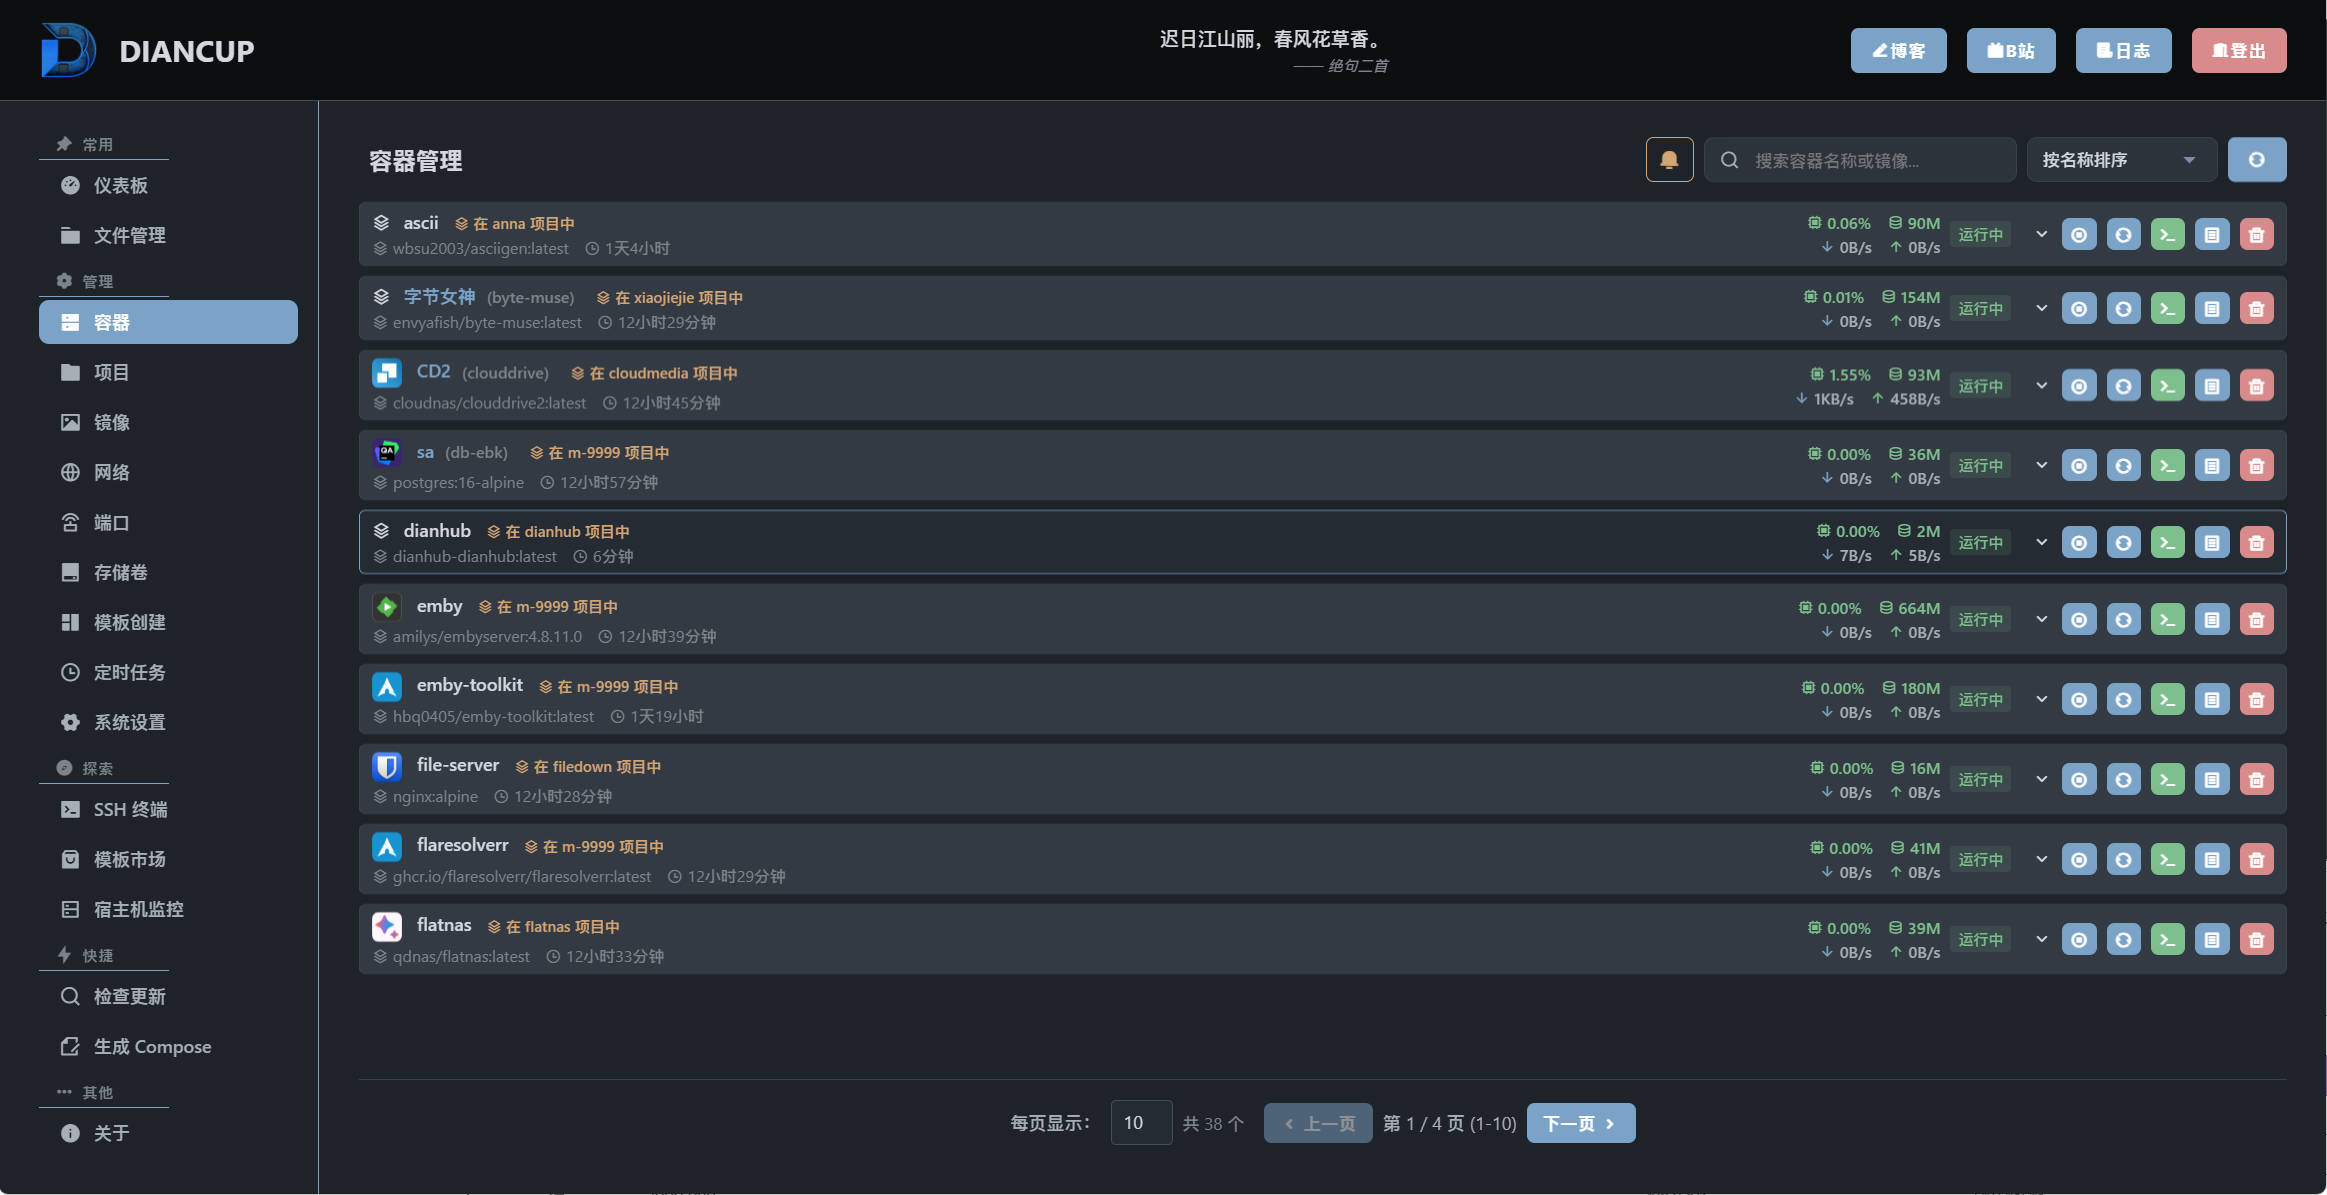2327x1195 pixels.
Task: Stop the ascii container
Action: [x=2079, y=235]
